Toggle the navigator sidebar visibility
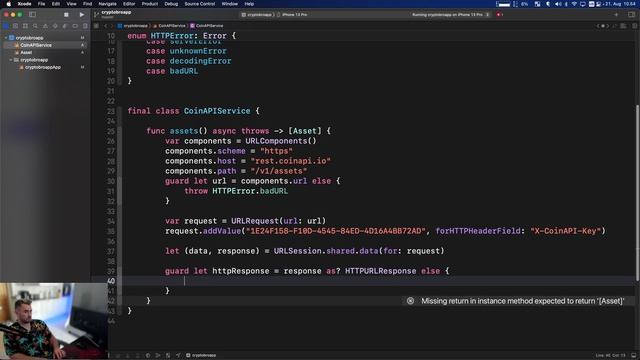Screen dimensions: 640x360 click(x=32, y=15)
